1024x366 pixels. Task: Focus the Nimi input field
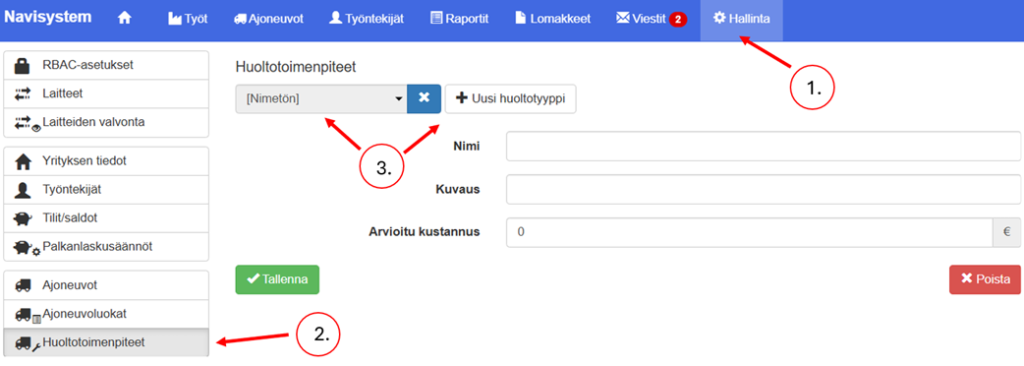[x=763, y=146]
